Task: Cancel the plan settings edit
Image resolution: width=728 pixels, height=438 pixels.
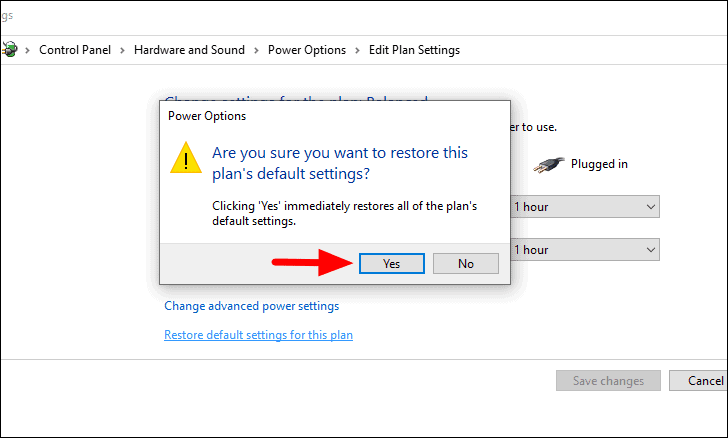Action: coord(699,381)
